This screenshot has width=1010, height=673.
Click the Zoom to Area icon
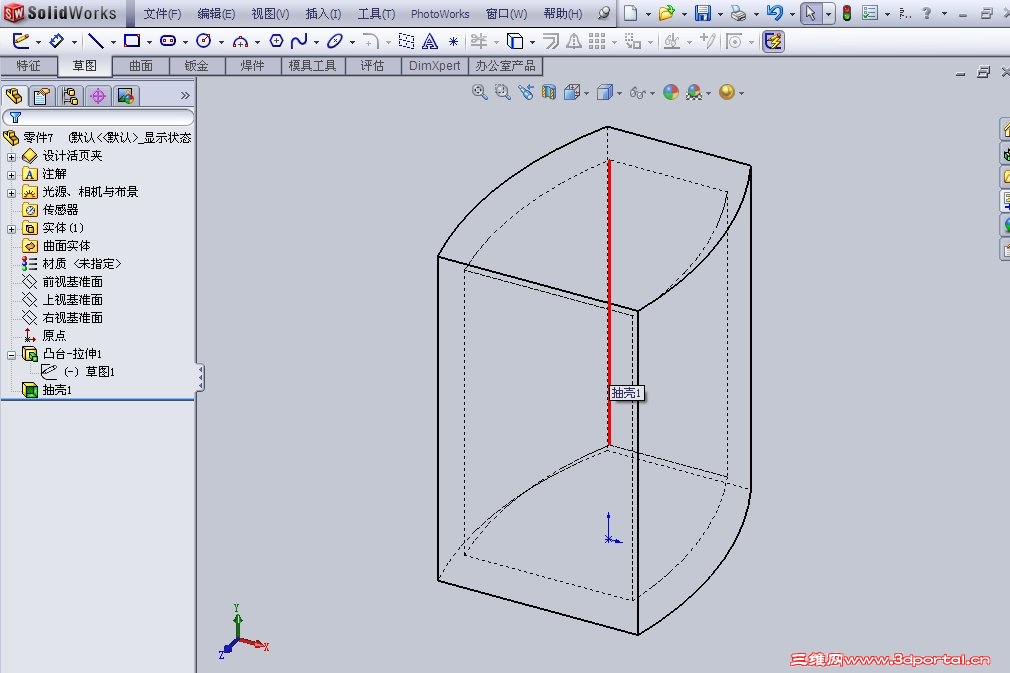pyautogui.click(x=502, y=93)
